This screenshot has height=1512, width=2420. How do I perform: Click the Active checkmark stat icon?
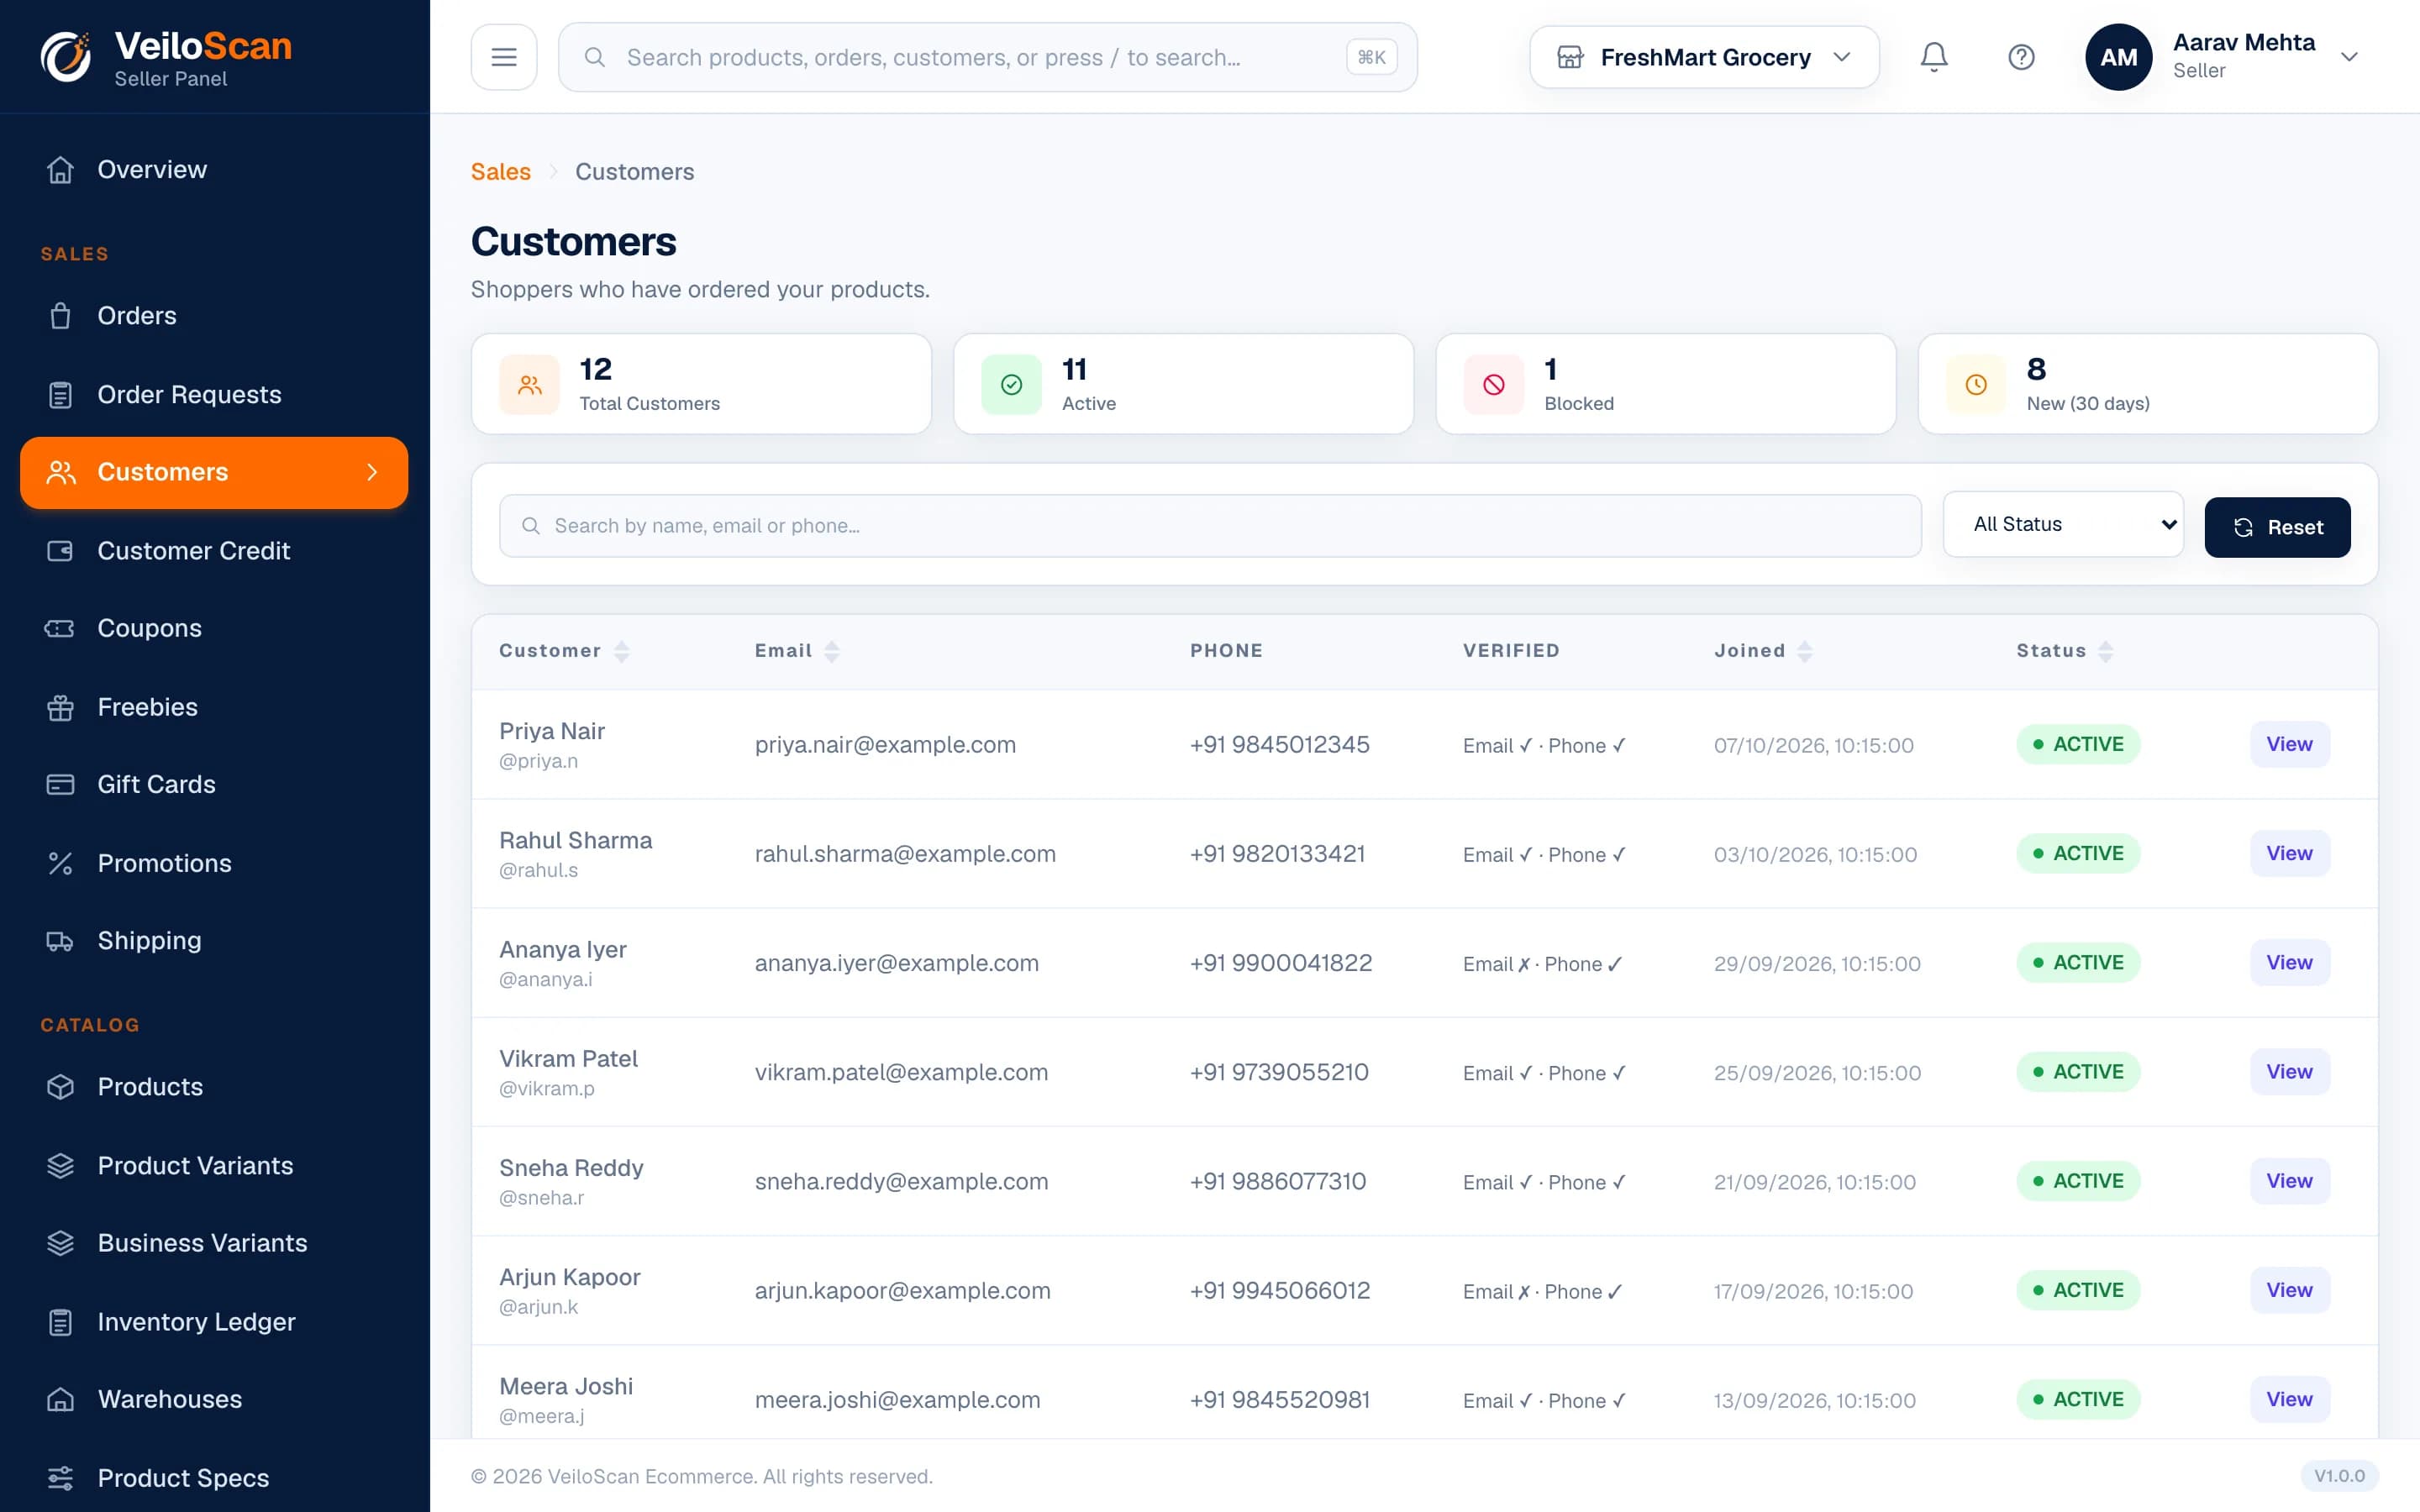pyautogui.click(x=1011, y=384)
